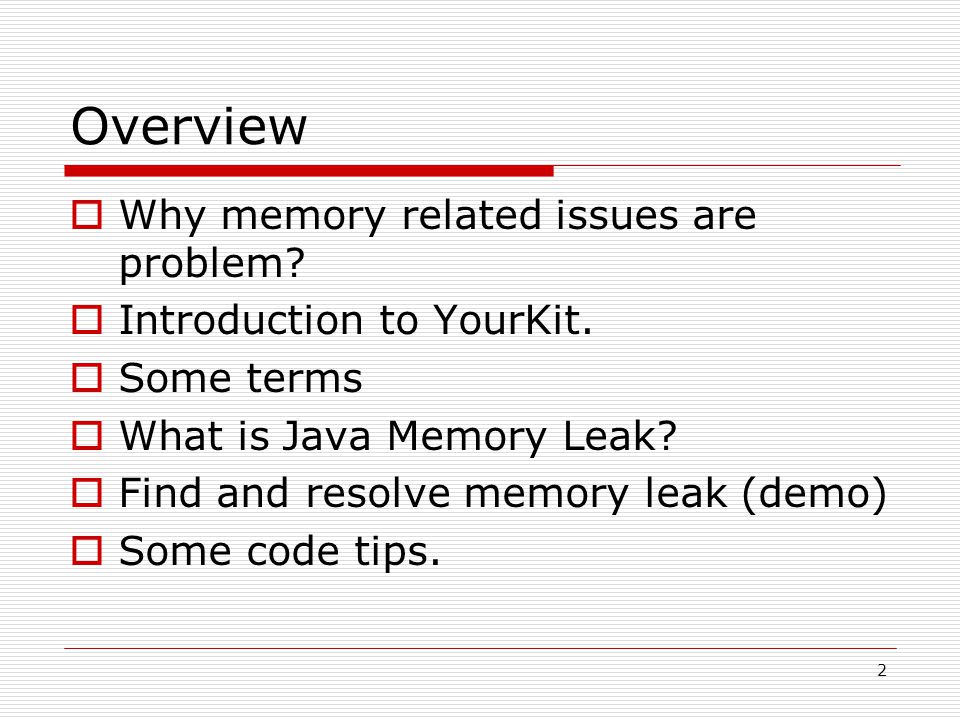Click the word "(demo)" in the fifth bullet

[x=814, y=493]
